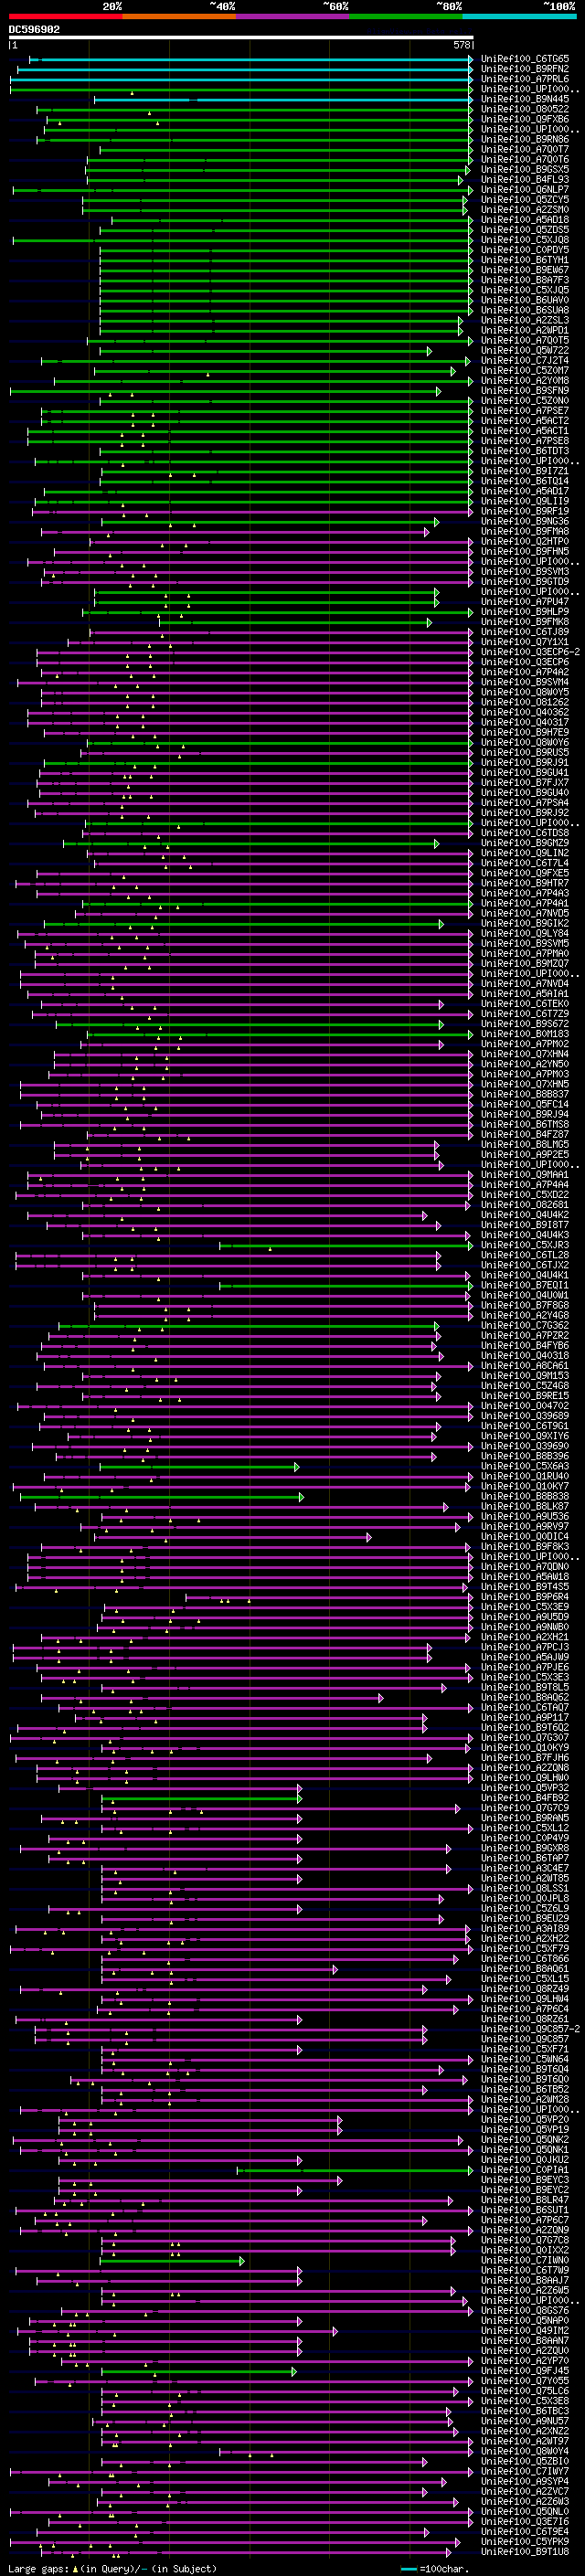This screenshot has height=2576, width=585.
Task: Select label UniRef100_B8A7F3
Action: (x=525, y=280)
